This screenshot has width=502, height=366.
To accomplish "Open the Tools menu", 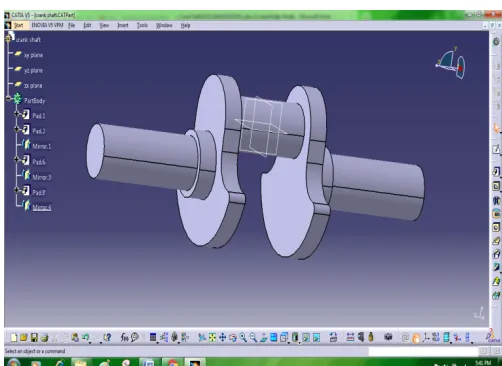I will [142, 25].
